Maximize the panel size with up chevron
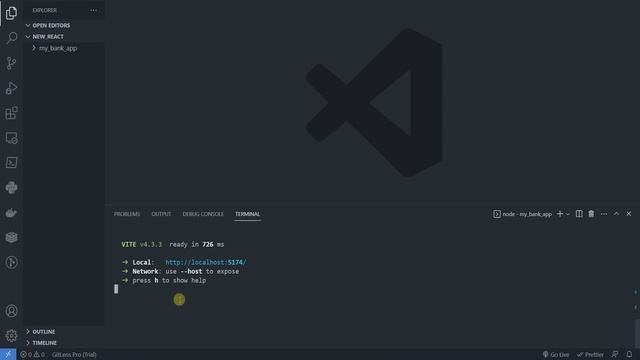The image size is (640, 360). coord(616,214)
